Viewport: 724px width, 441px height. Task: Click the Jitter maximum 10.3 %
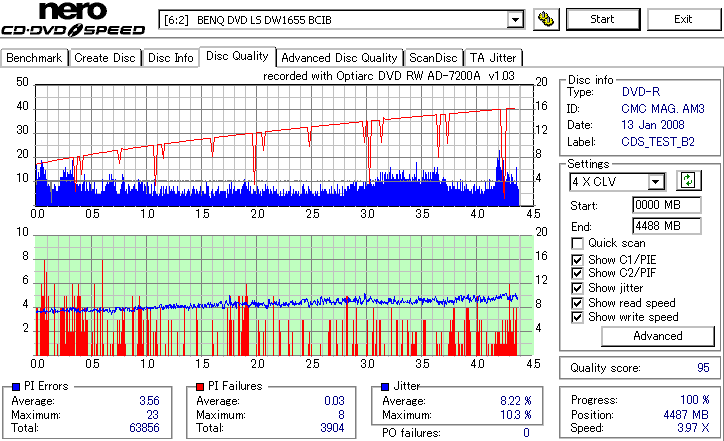516,415
